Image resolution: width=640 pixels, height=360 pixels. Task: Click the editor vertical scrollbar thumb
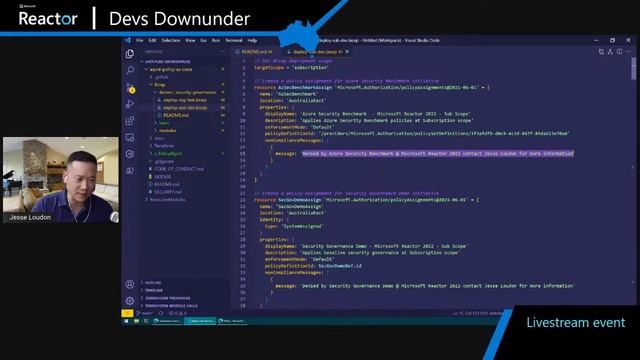click(x=633, y=68)
